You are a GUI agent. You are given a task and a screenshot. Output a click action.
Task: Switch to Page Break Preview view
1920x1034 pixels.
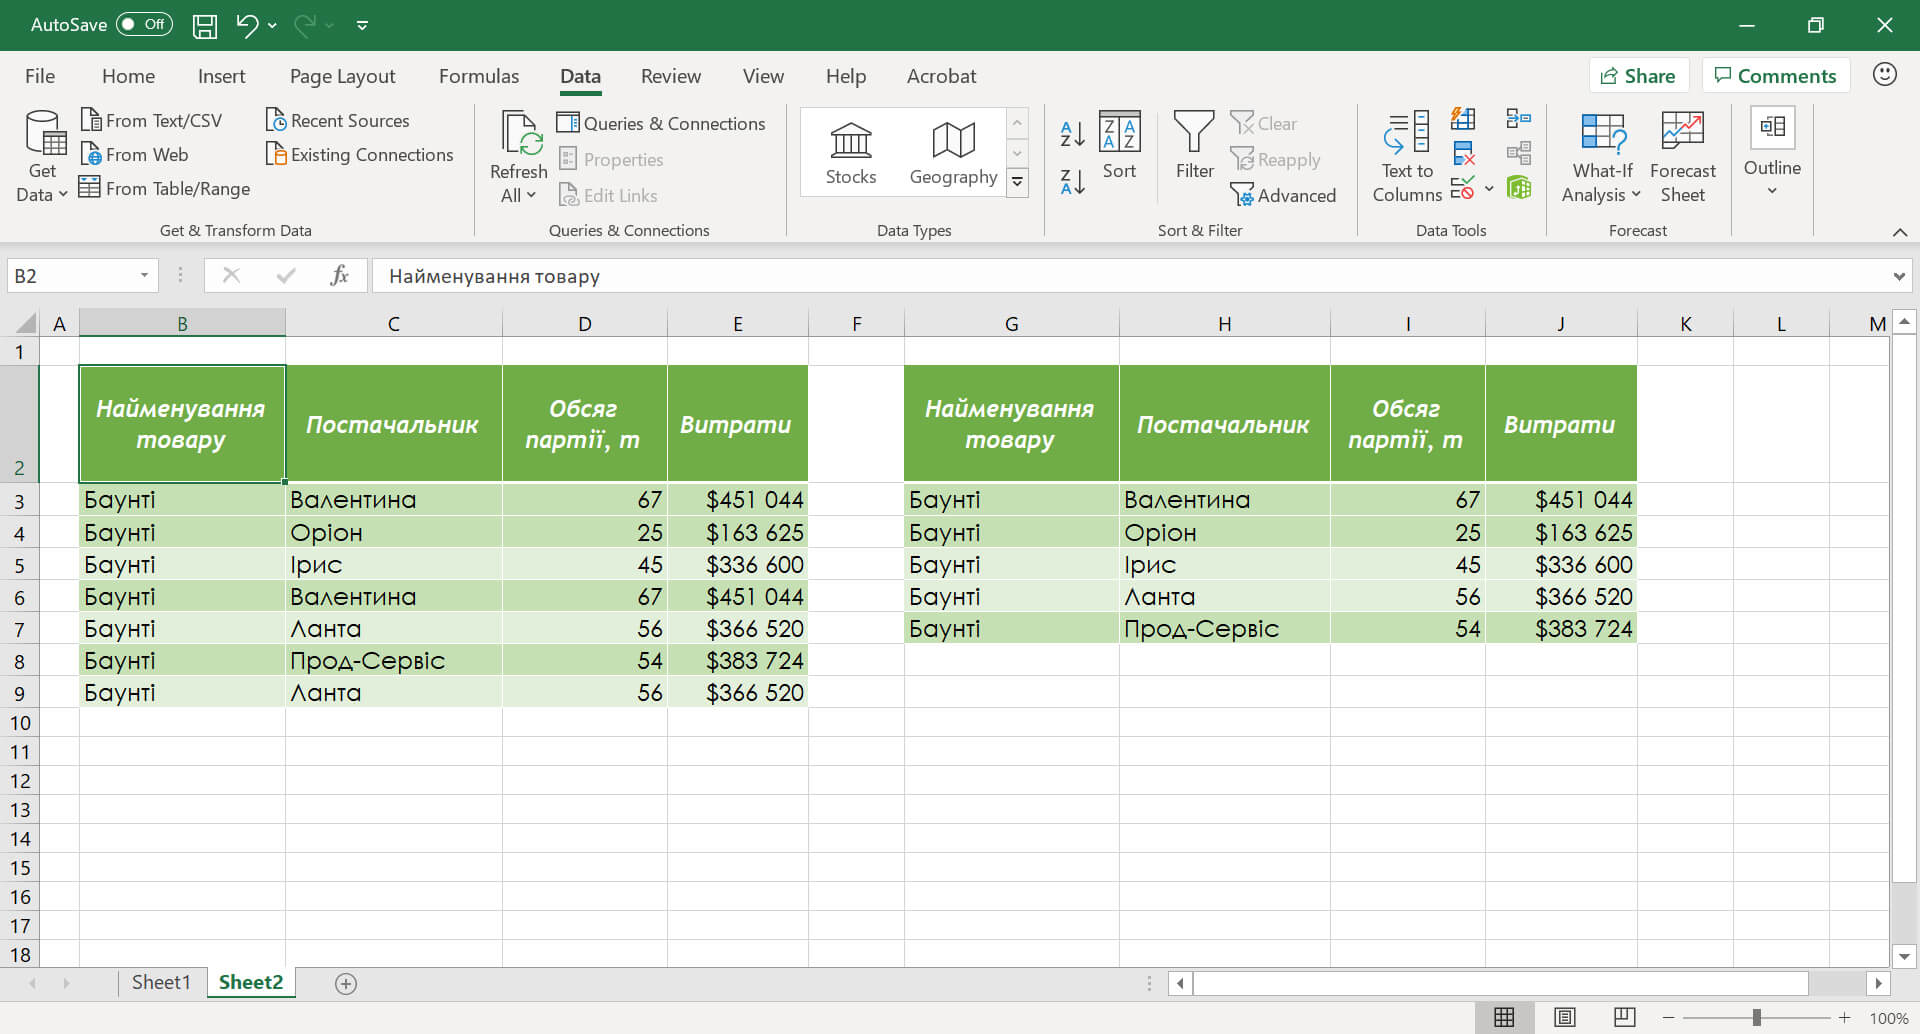1625,1017
